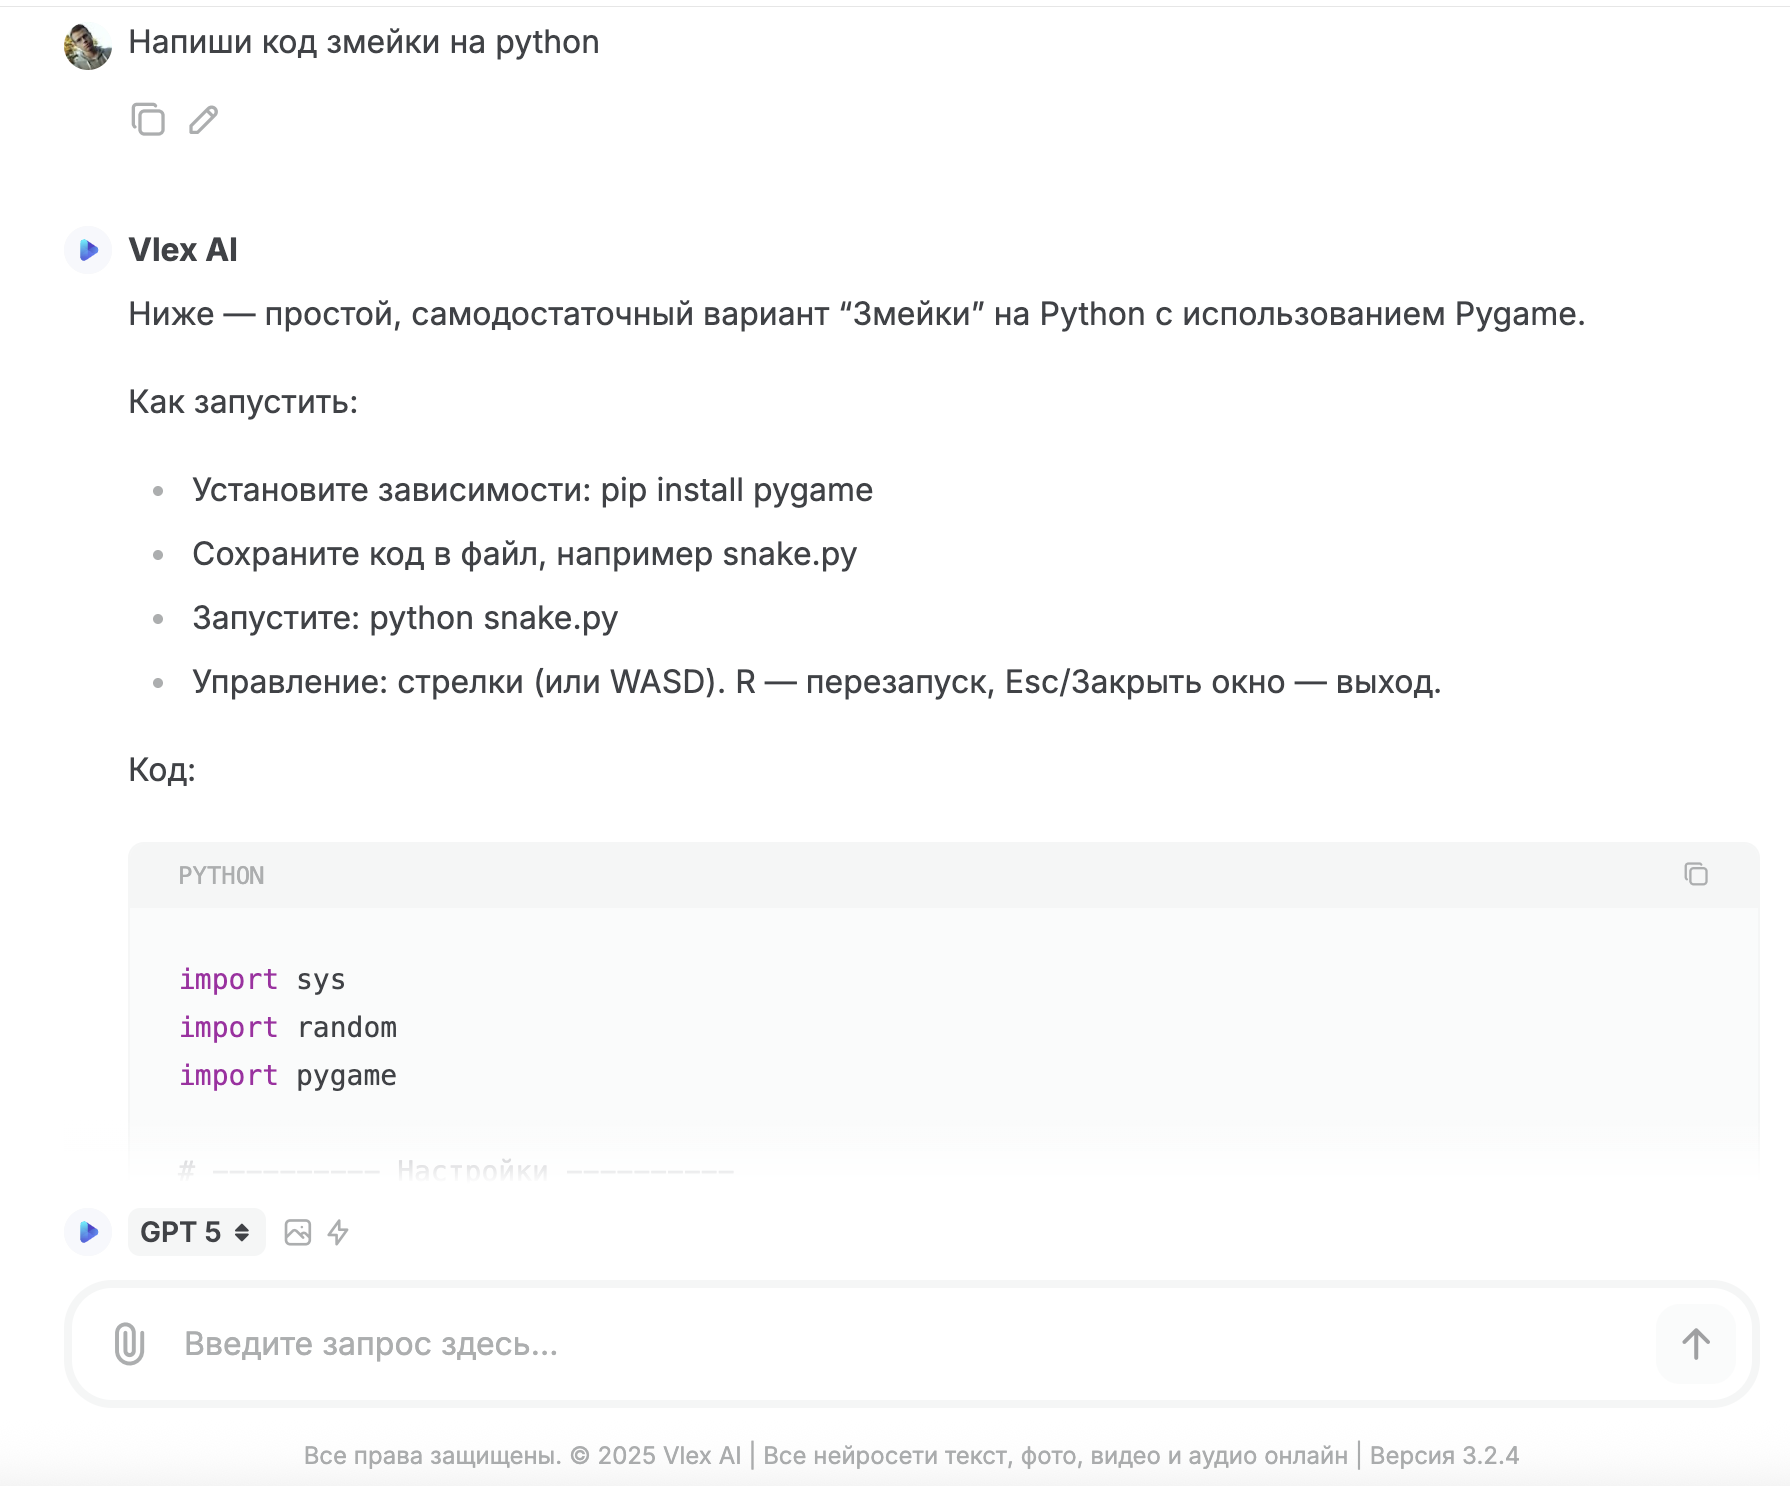The height and width of the screenshot is (1486, 1790).
Task: Click the image icon beside GPT 5
Action: [298, 1232]
